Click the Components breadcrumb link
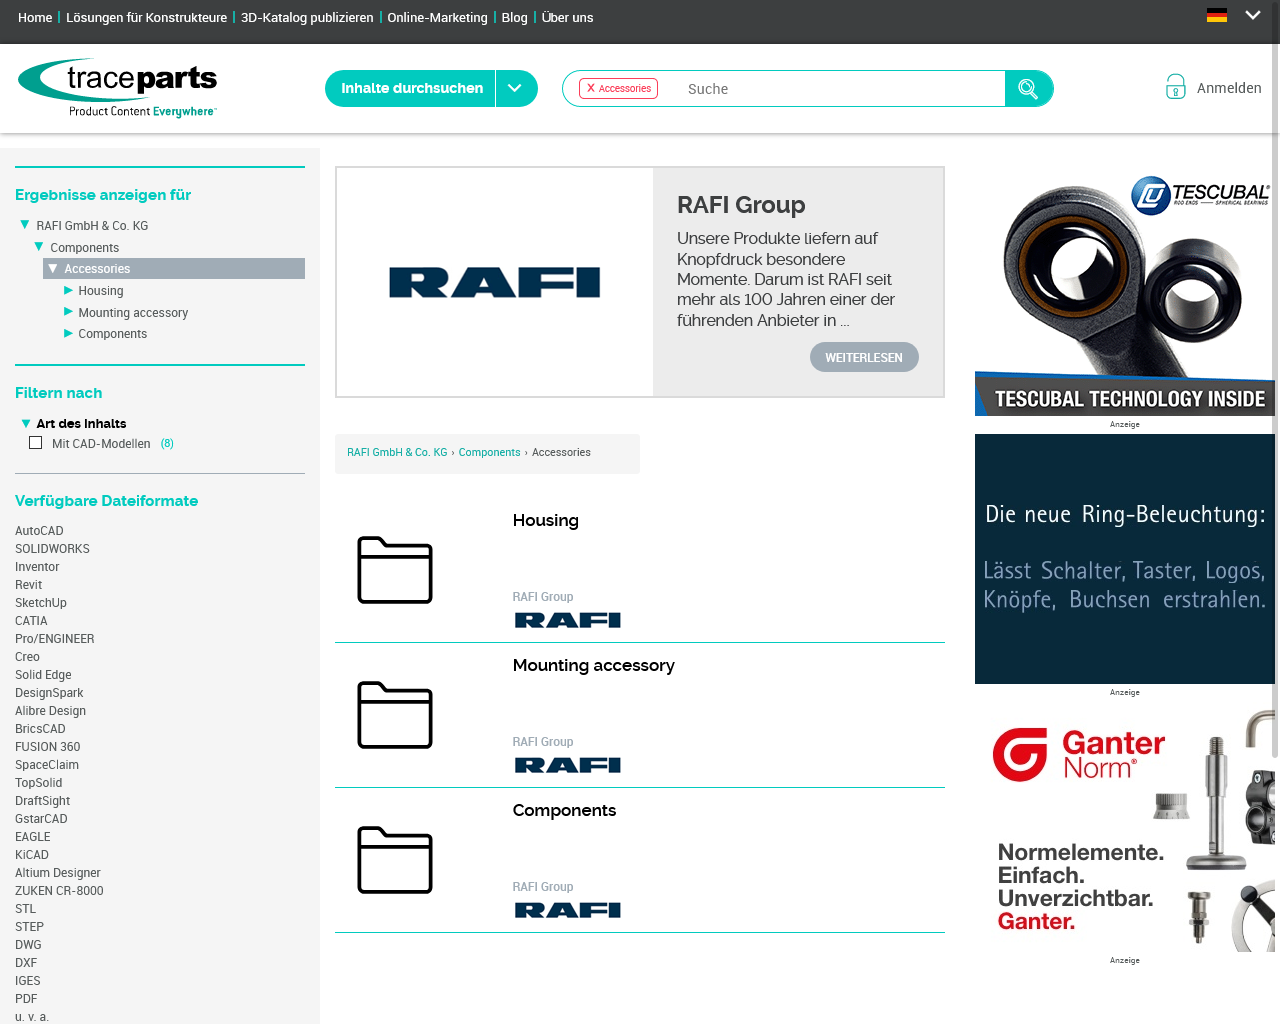 (x=489, y=452)
